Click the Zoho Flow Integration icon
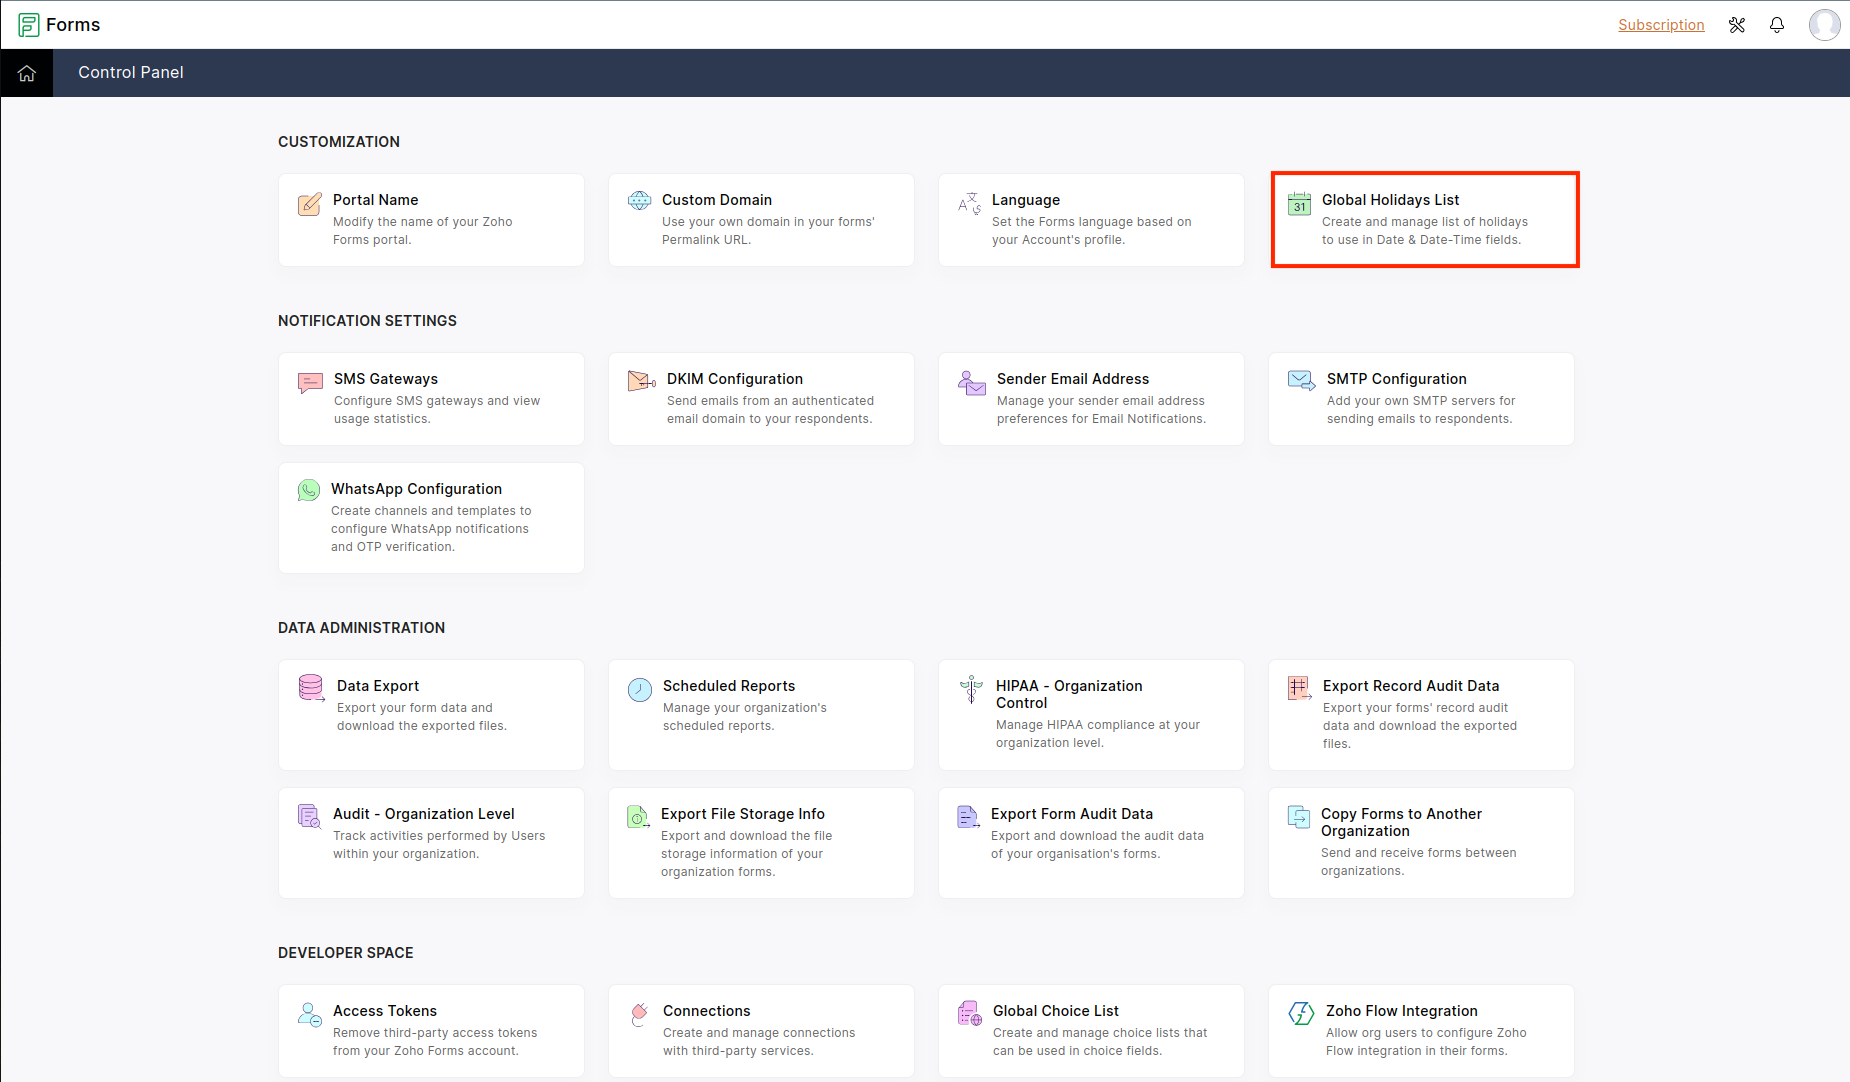1850x1082 pixels. (1301, 1014)
